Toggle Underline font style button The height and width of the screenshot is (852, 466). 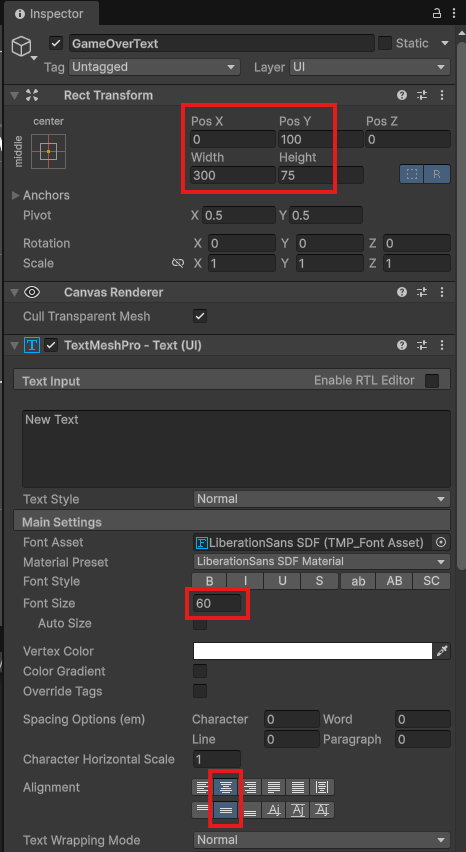point(282,581)
